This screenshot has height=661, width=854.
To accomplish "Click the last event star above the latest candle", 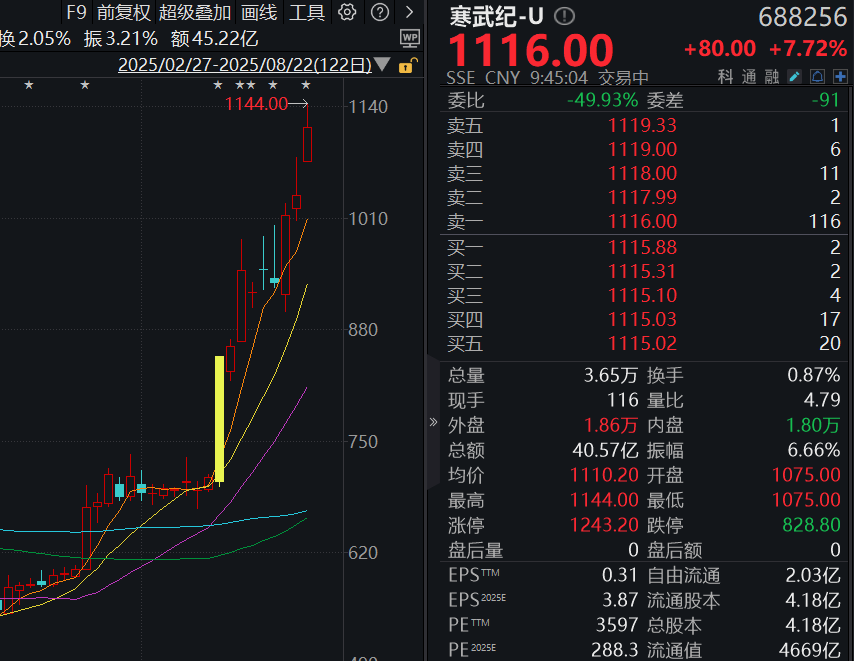I will click(306, 85).
